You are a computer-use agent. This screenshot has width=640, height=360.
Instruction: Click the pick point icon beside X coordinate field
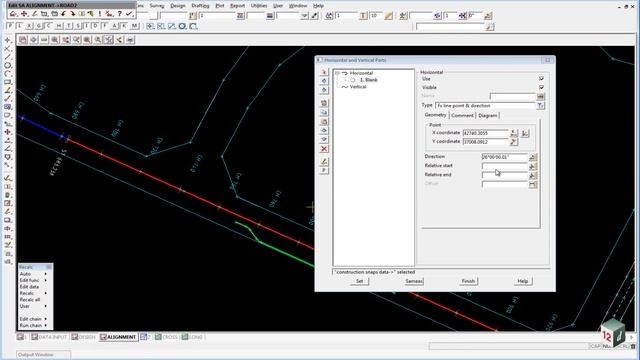[514, 133]
